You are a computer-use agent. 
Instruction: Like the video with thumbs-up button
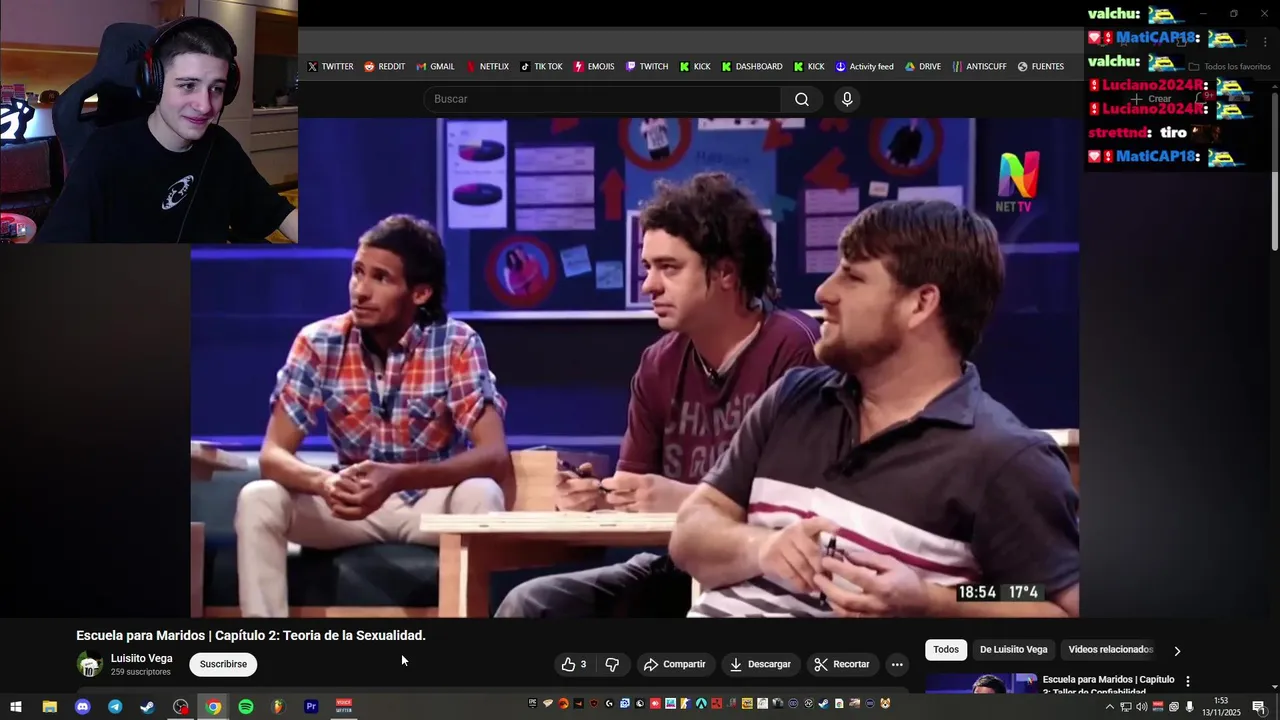pyautogui.click(x=575, y=664)
